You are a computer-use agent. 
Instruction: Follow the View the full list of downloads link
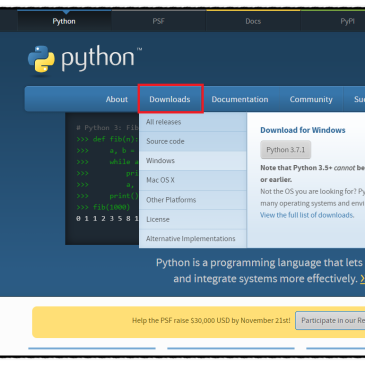[307, 215]
